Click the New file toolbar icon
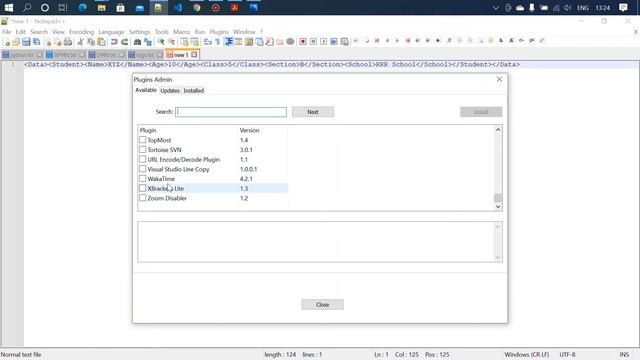640x360 pixels. (x=6, y=42)
